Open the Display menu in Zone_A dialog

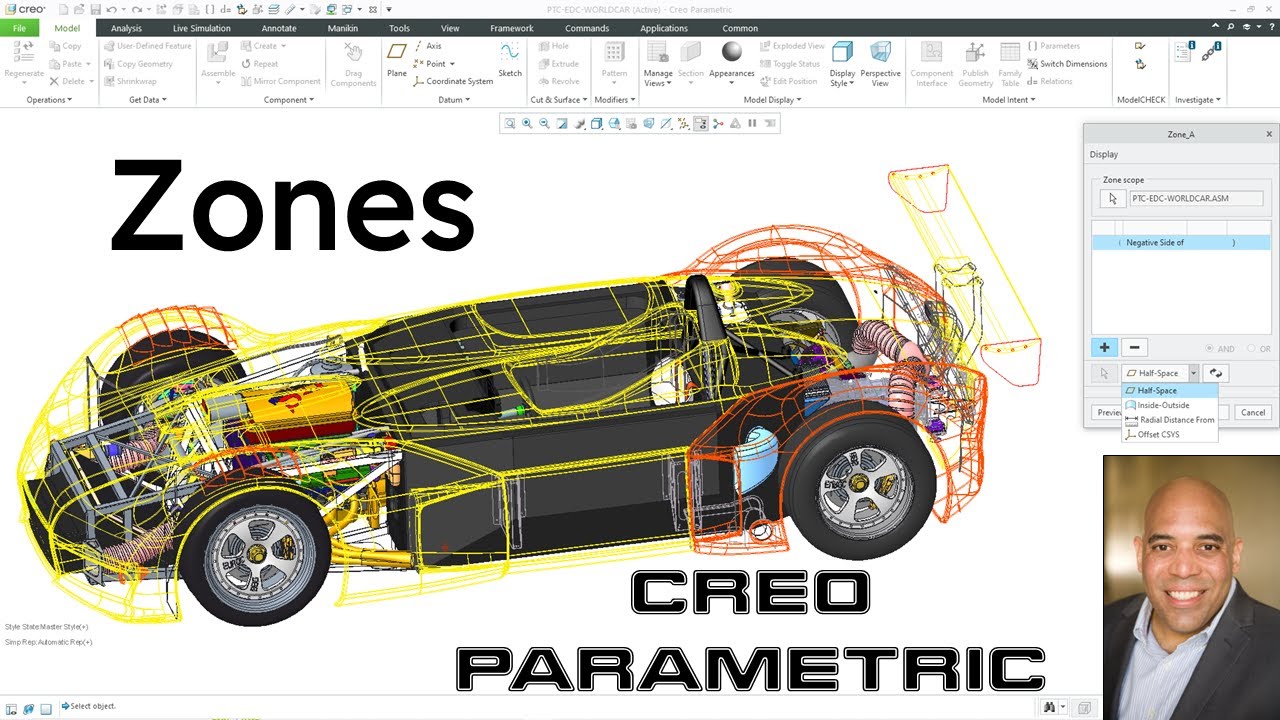tap(1104, 155)
